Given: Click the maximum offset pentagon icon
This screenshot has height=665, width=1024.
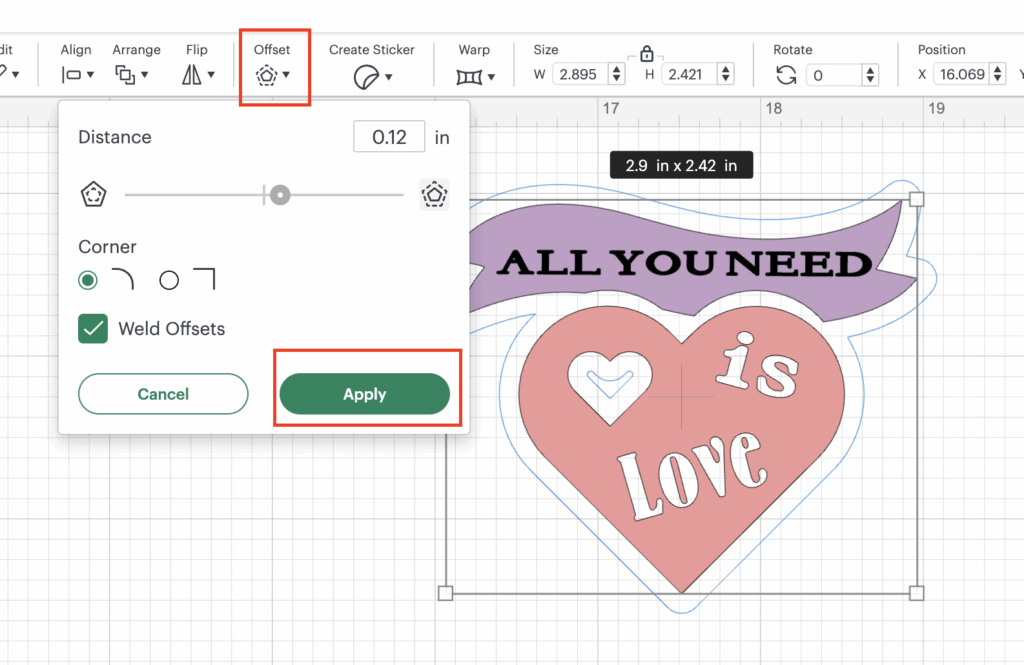Looking at the screenshot, I should (x=434, y=195).
